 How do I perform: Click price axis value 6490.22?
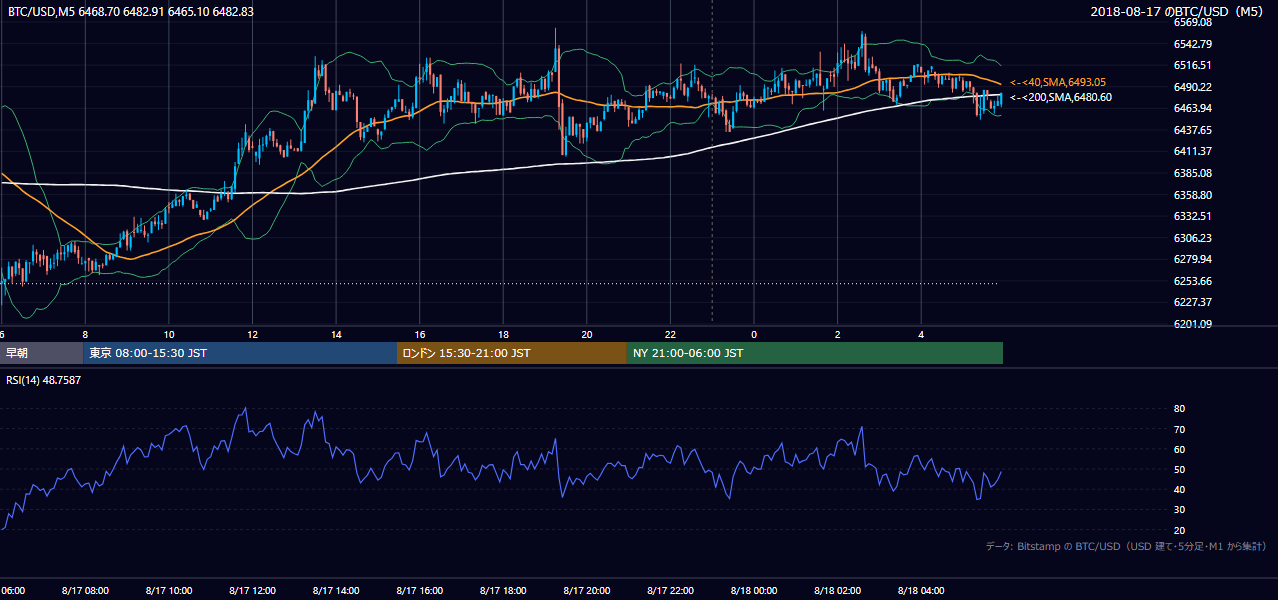(1192, 87)
